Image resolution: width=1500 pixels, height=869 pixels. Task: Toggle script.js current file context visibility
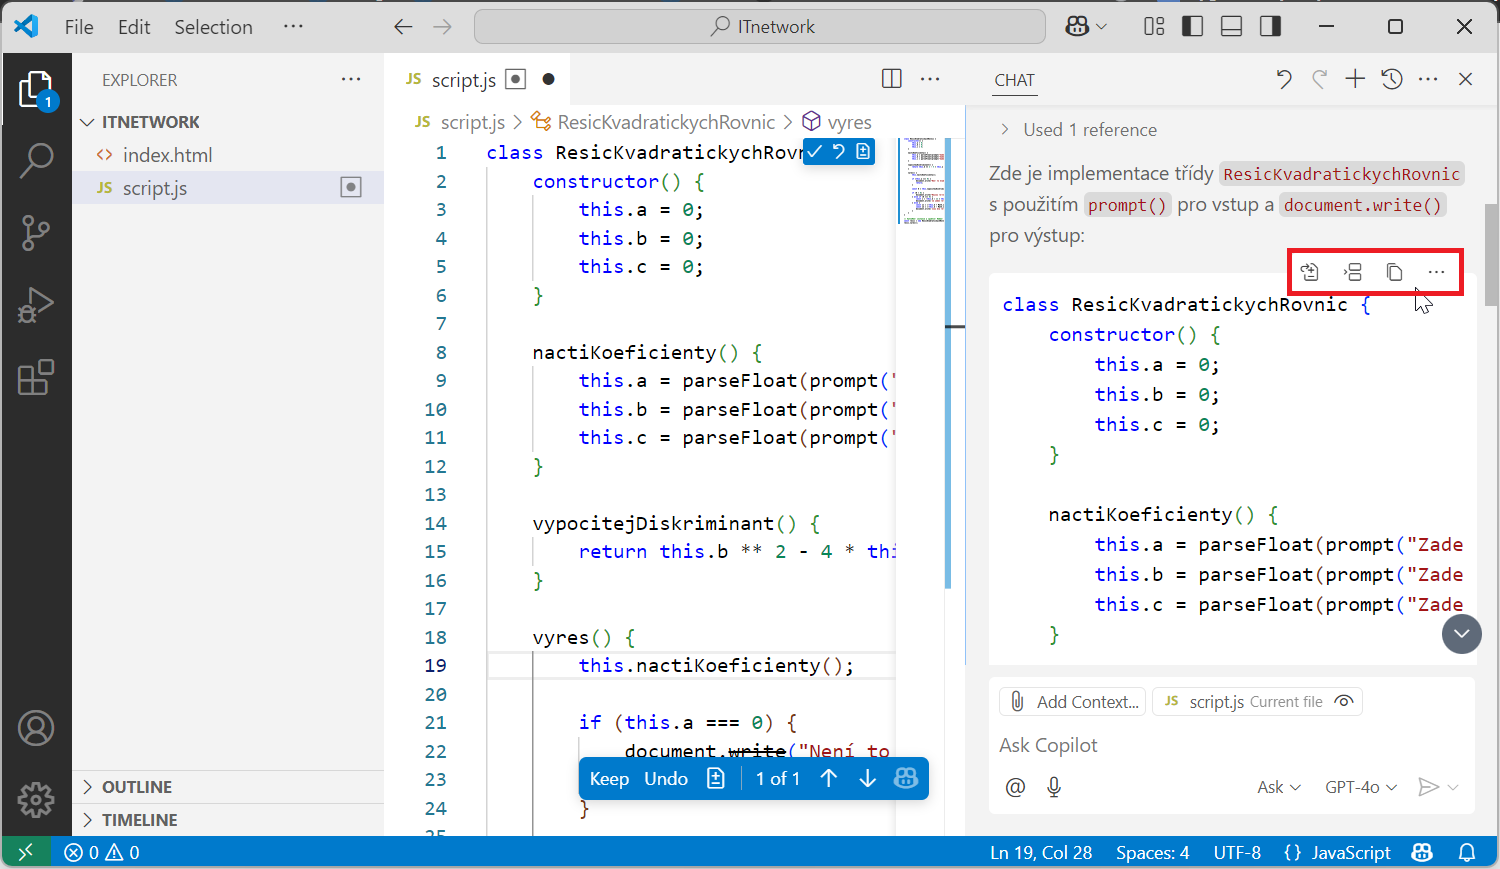pos(1345,701)
